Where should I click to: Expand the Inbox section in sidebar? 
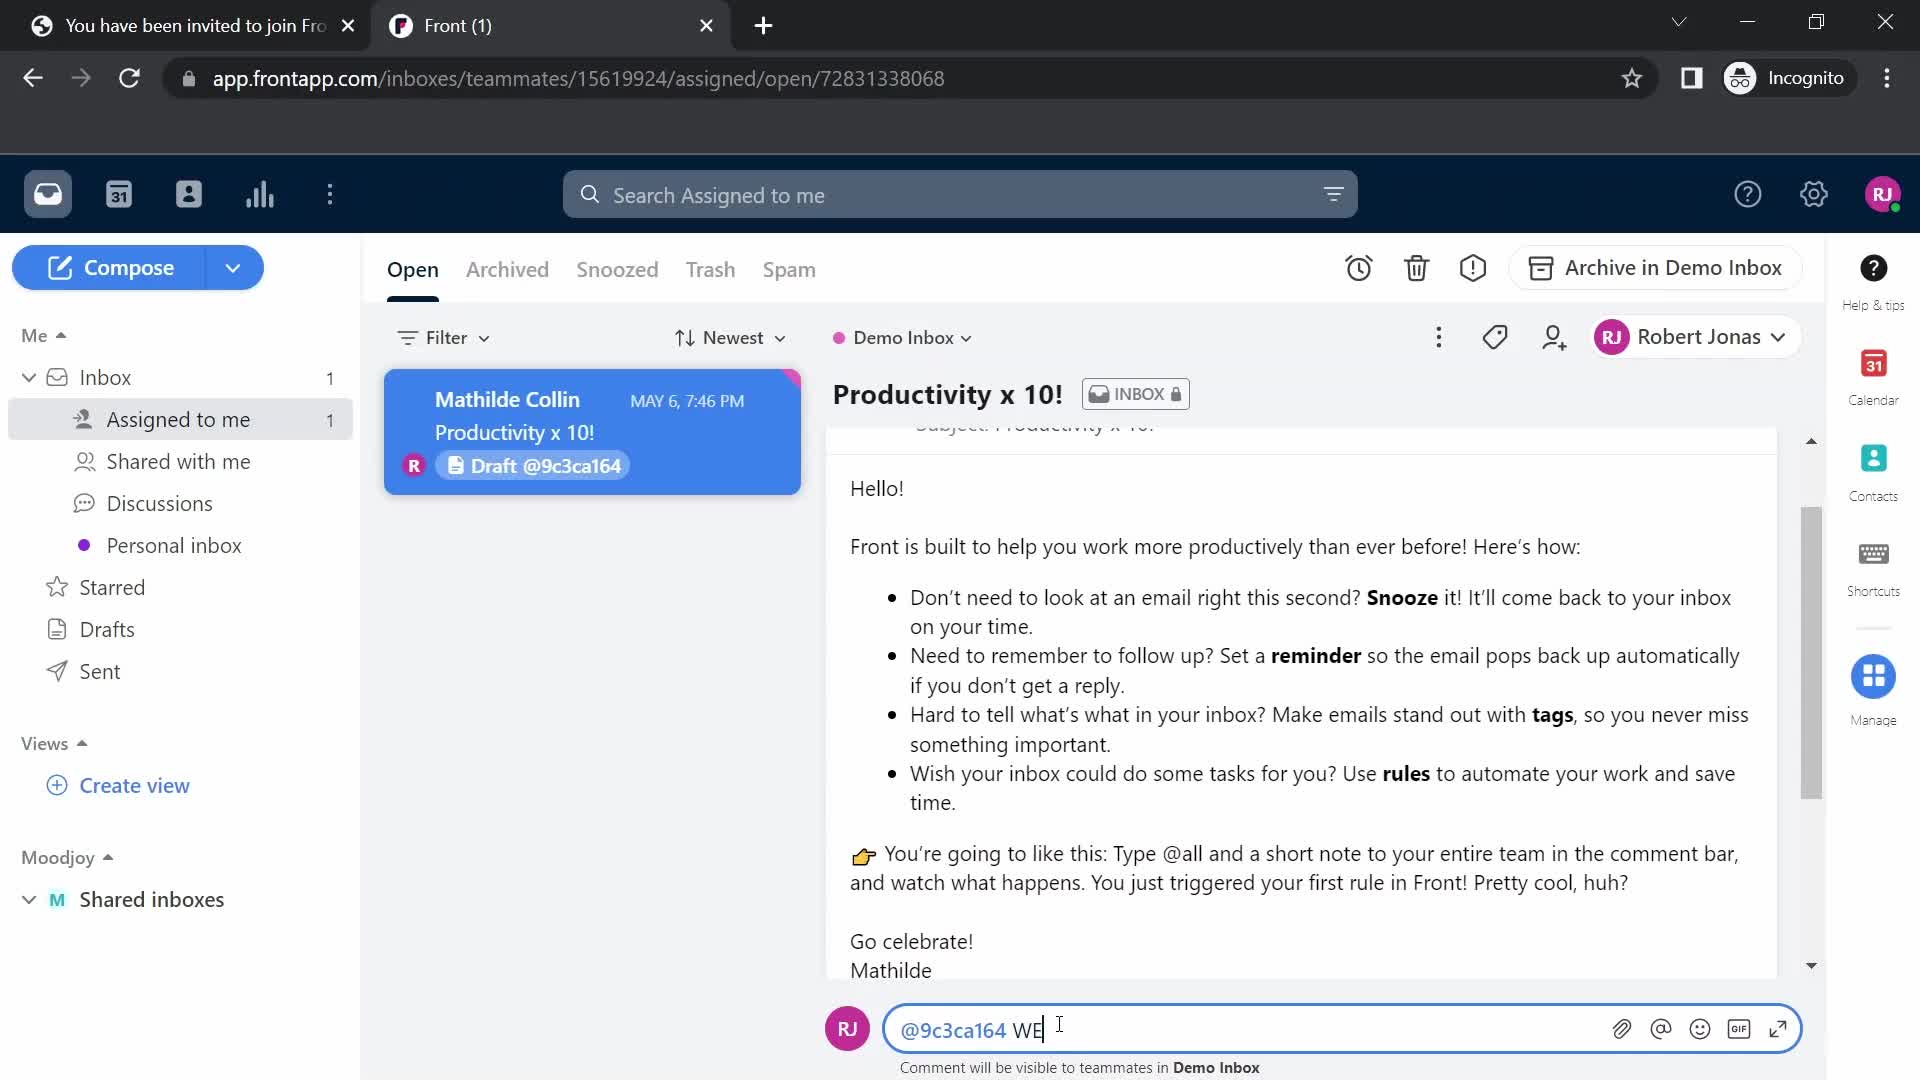(29, 377)
